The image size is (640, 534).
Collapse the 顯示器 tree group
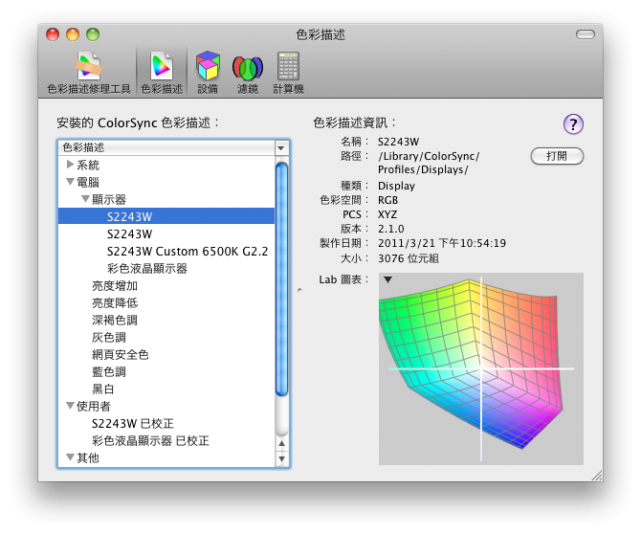click(x=85, y=199)
